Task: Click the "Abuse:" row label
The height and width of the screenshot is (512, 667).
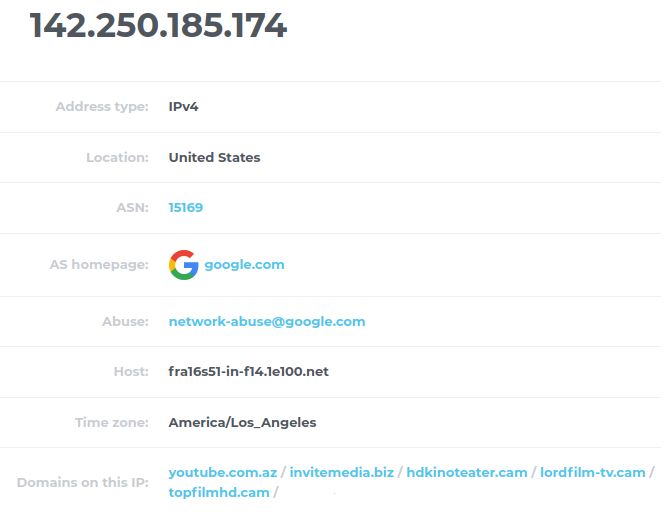Action: 125,322
